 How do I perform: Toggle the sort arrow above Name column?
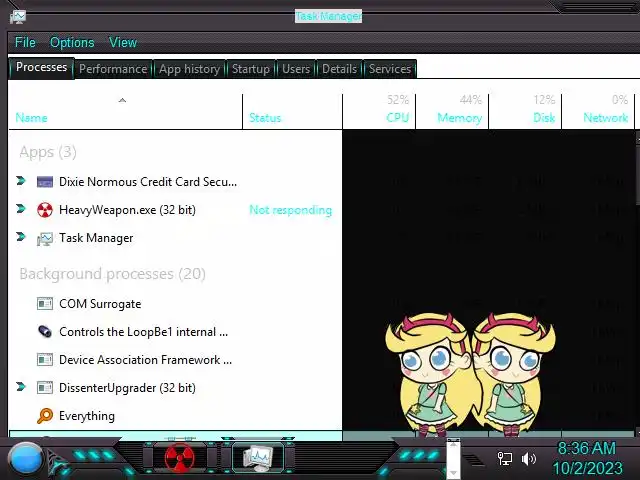click(122, 100)
